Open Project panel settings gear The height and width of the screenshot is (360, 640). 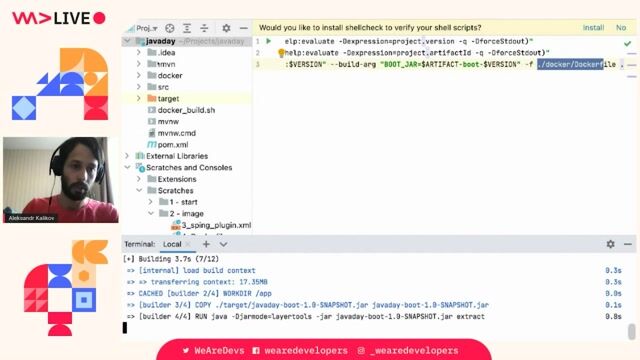tap(226, 28)
